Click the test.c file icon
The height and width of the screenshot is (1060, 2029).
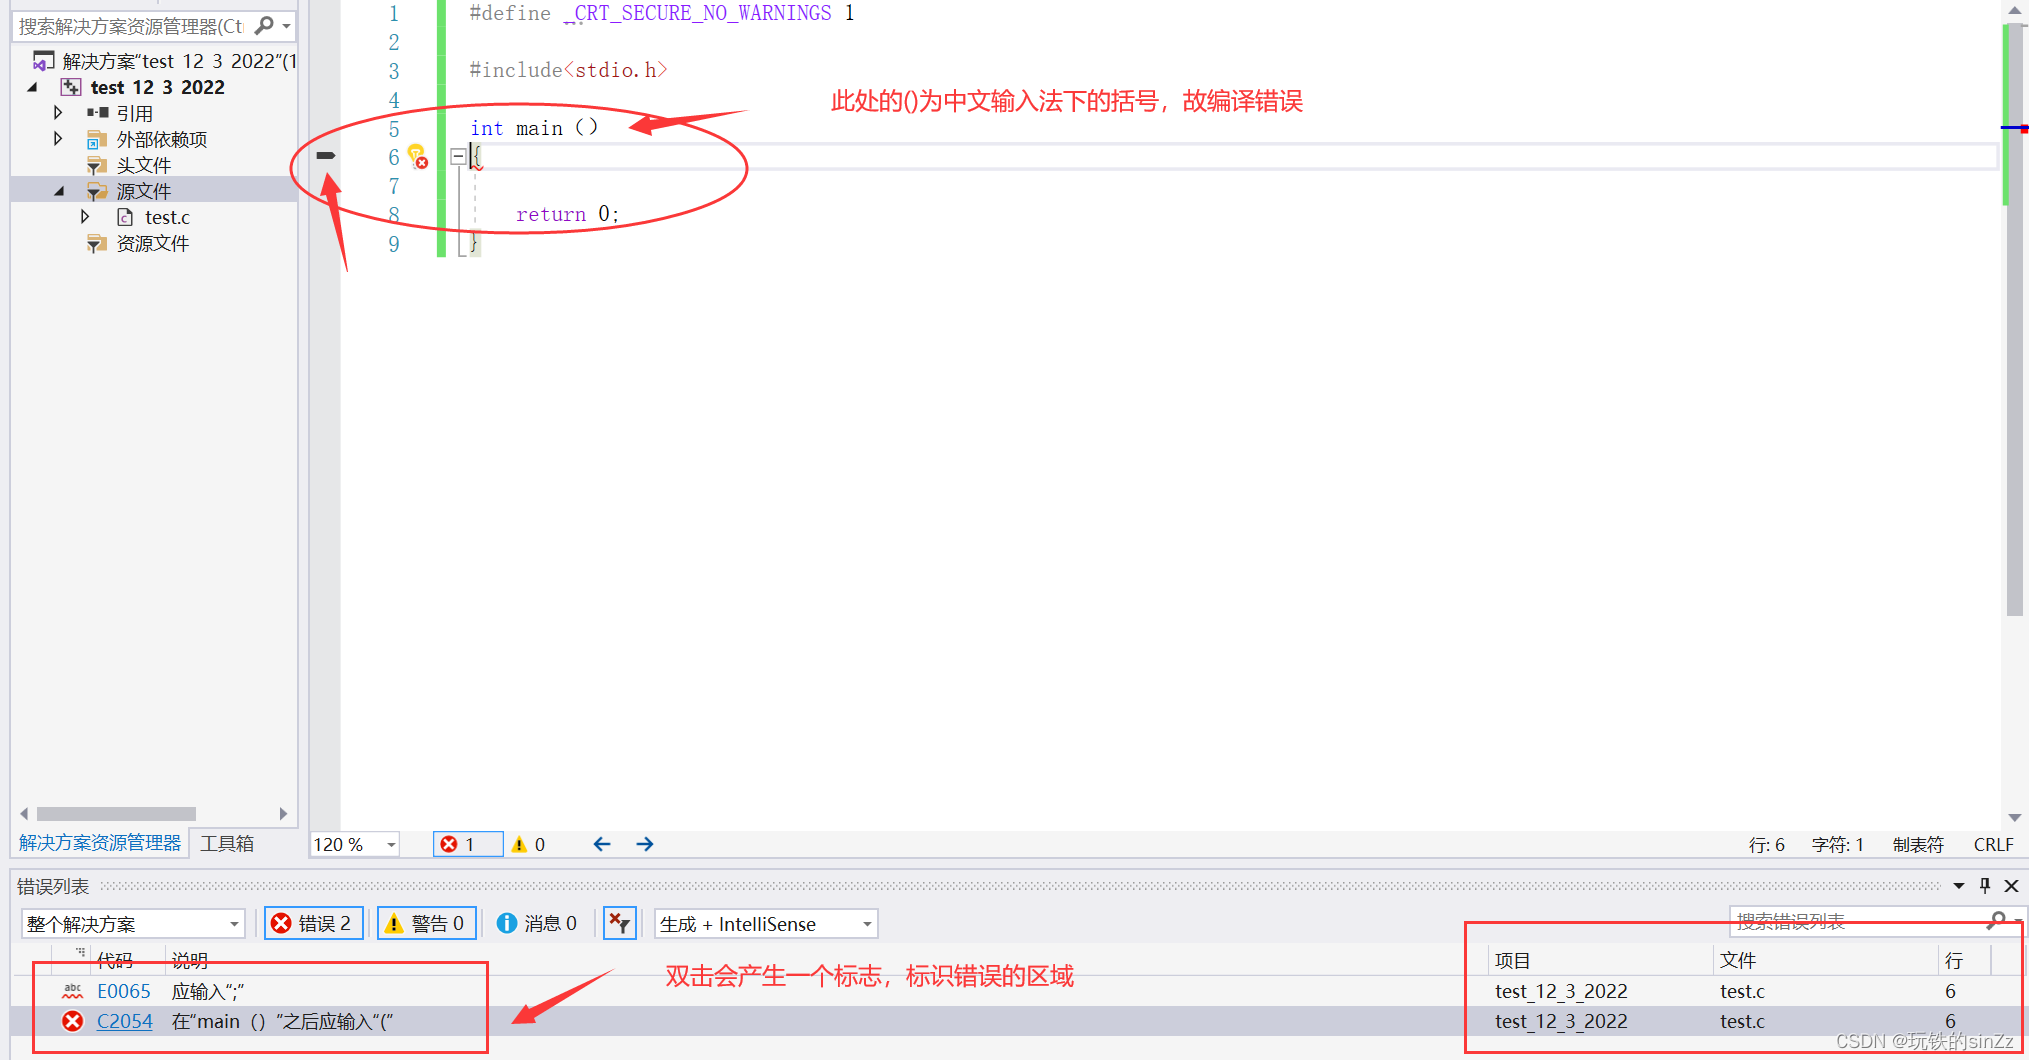pyautogui.click(x=125, y=217)
